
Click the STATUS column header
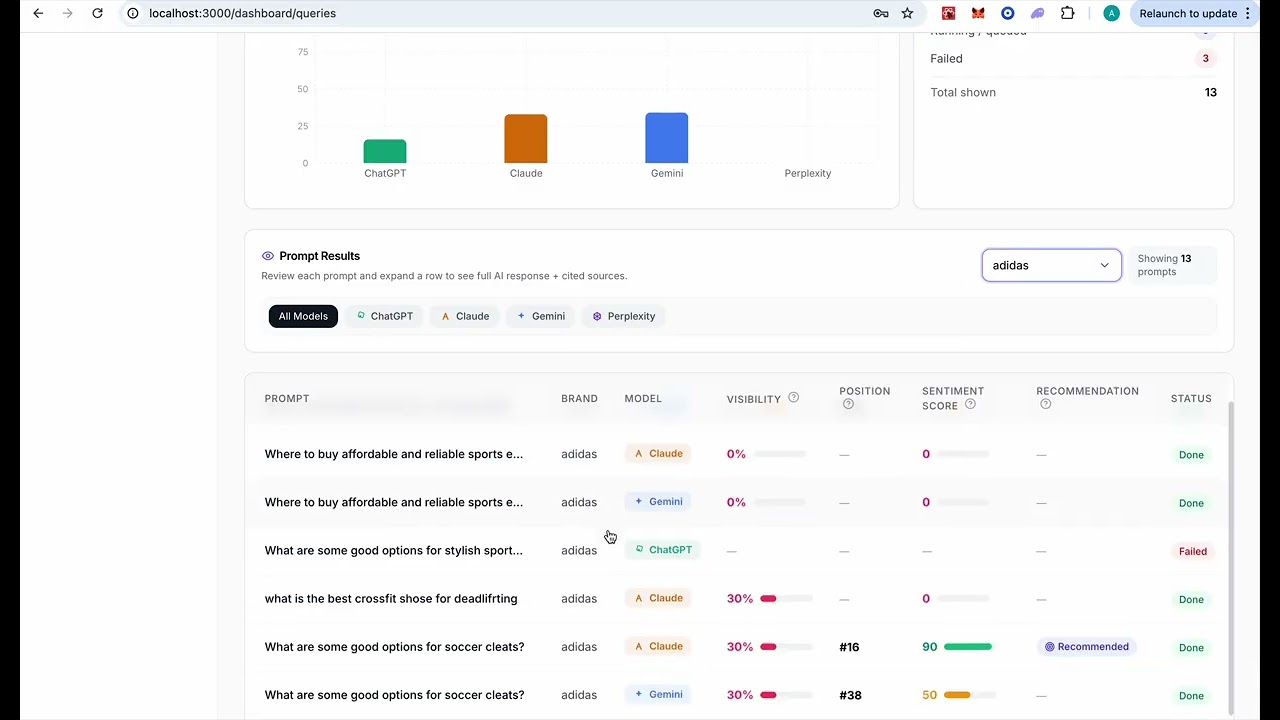click(1191, 398)
